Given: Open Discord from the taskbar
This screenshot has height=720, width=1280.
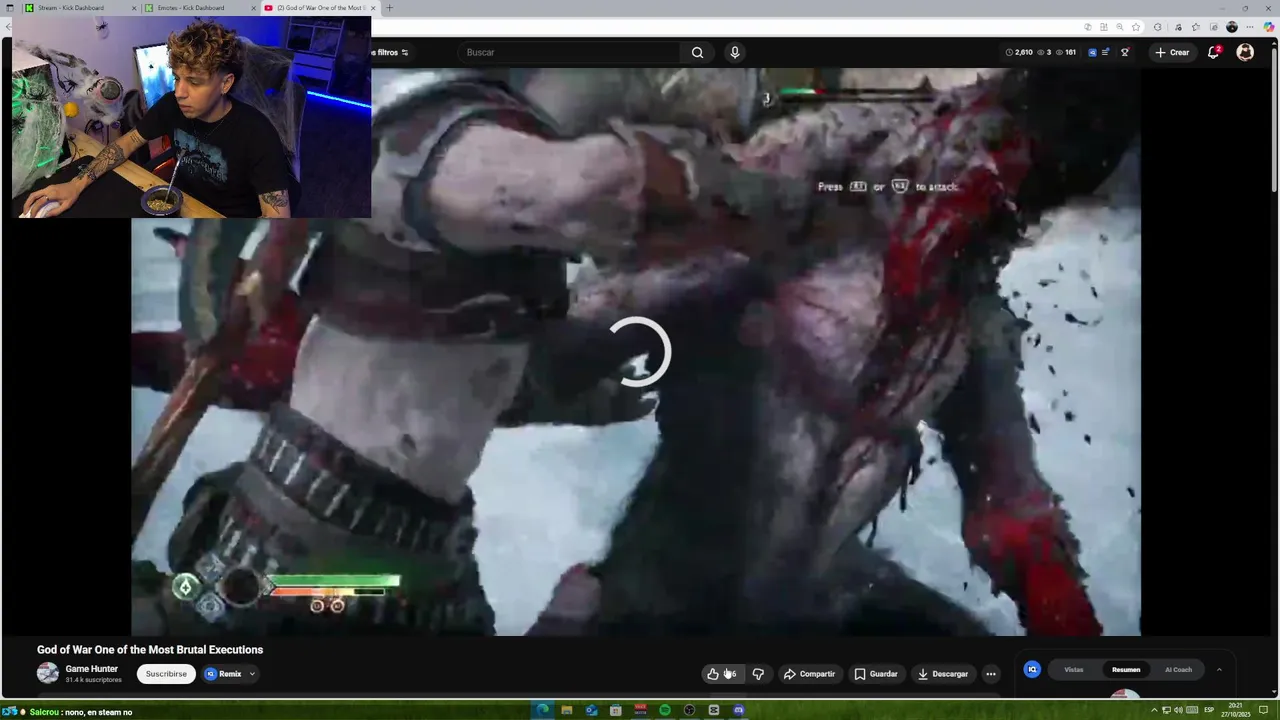Looking at the screenshot, I should pyautogui.click(x=739, y=710).
